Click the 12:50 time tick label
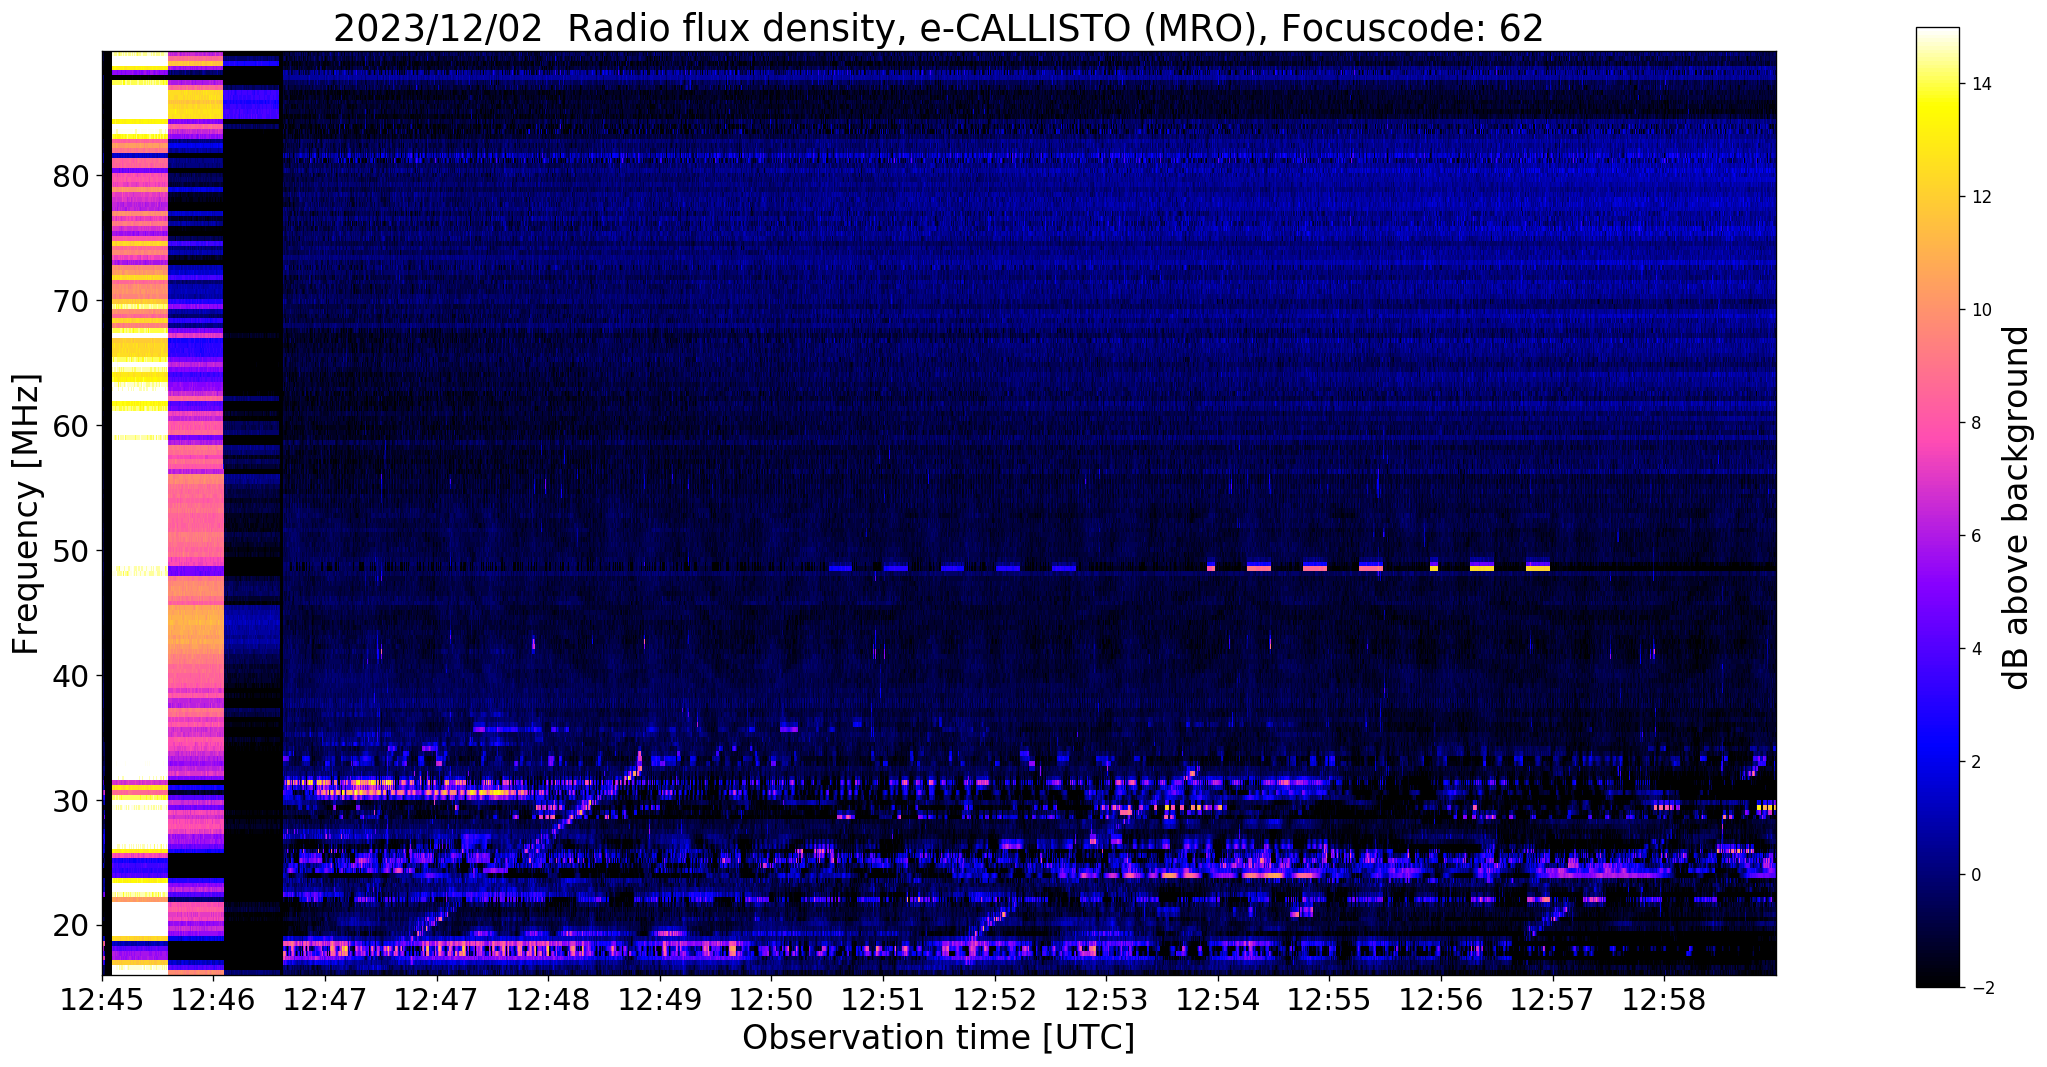Viewport: 2047px width, 1067px height. [x=771, y=1000]
